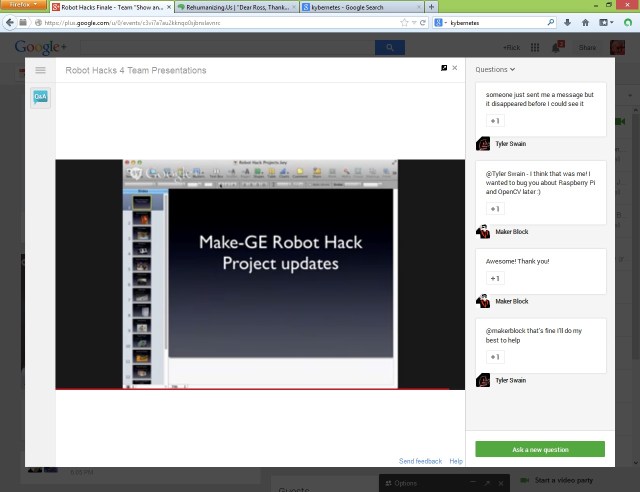The width and height of the screenshot is (640, 492).
Task: Pop out the video using the expand icon
Action: pyautogui.click(x=444, y=69)
